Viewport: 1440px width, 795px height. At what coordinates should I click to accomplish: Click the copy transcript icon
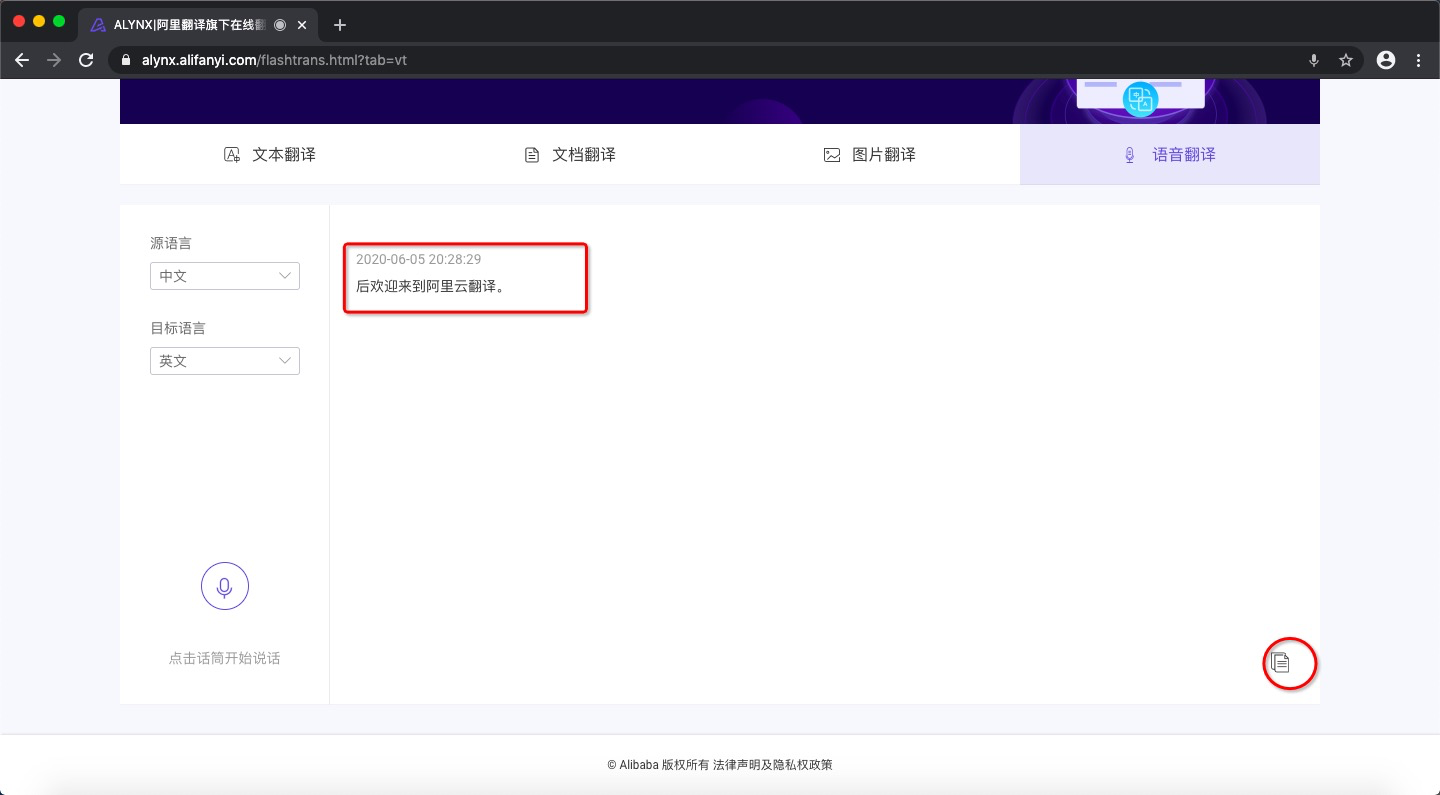[x=1280, y=662]
